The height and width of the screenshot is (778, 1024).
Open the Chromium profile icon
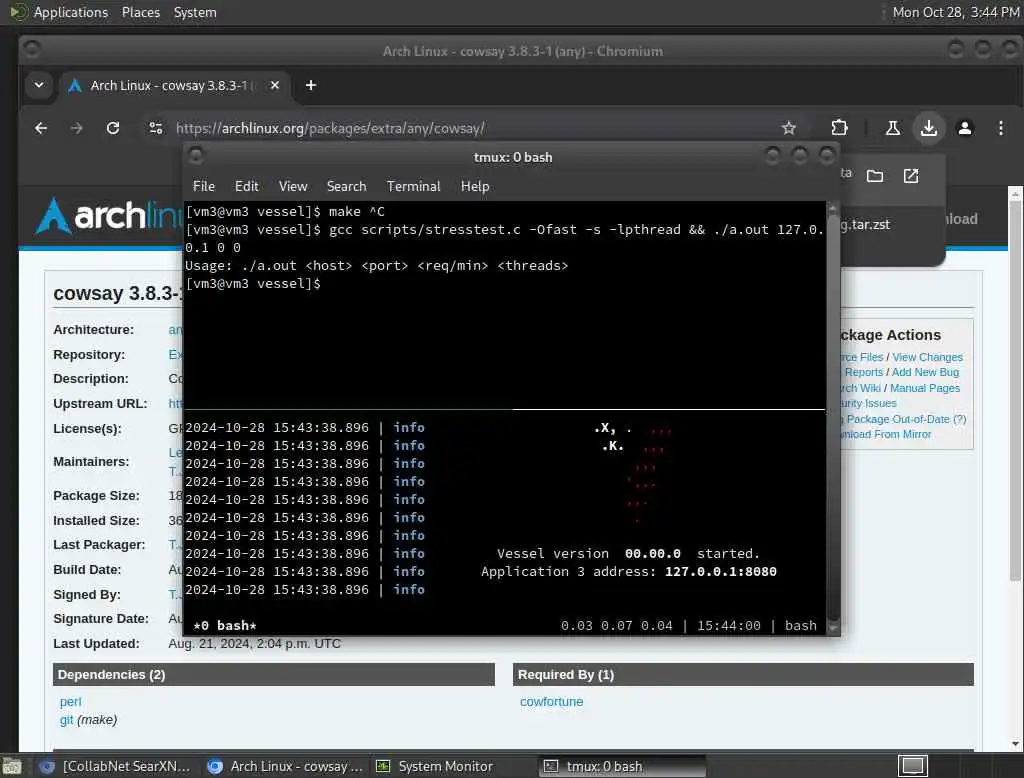[964, 128]
